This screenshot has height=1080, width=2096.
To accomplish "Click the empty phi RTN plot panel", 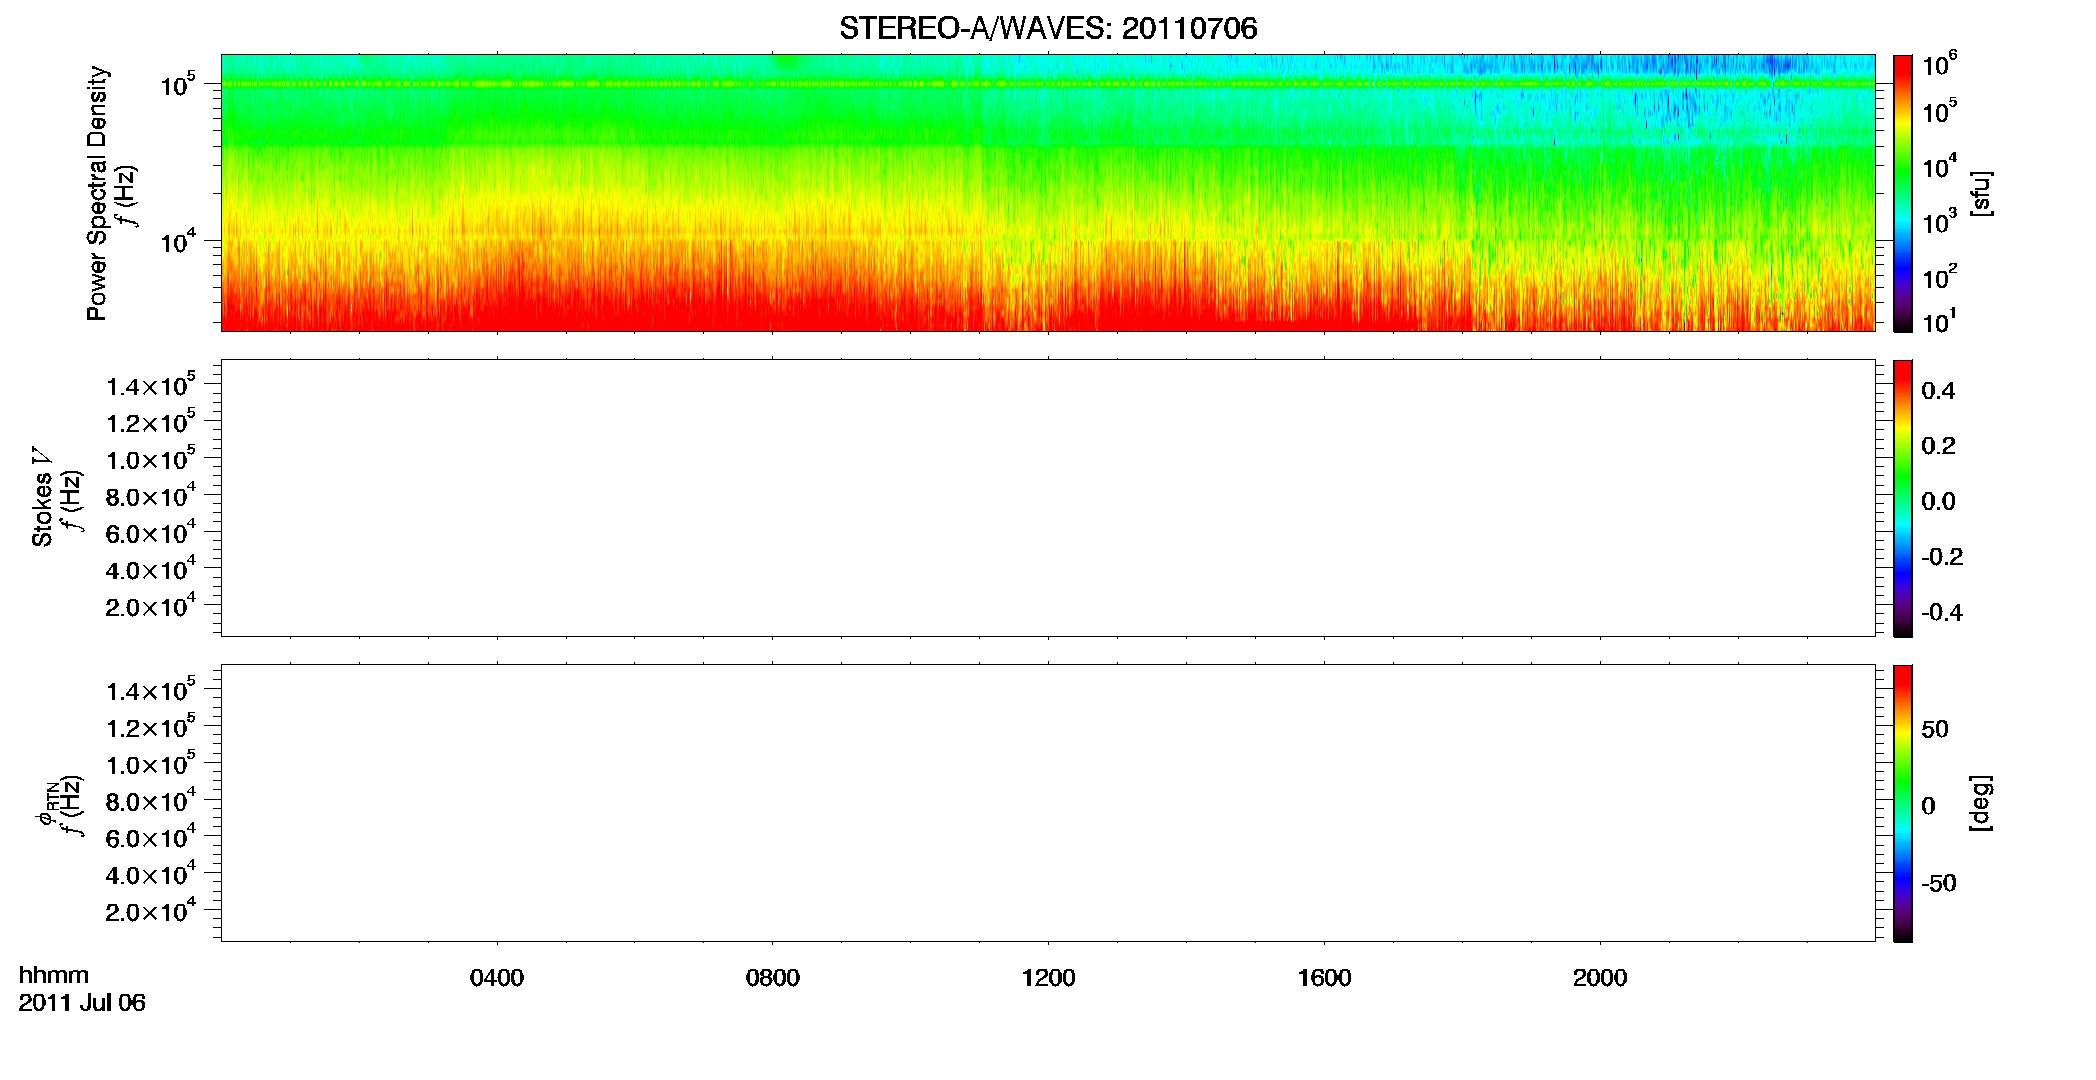I will pos(1048,803).
